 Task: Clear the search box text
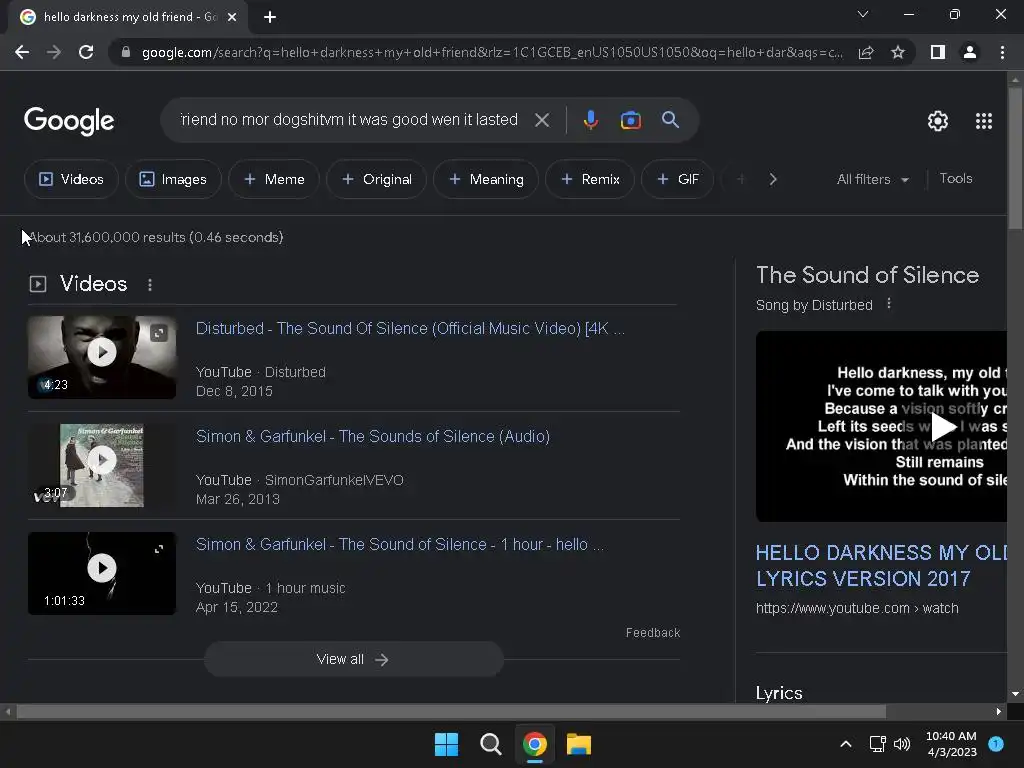(x=542, y=120)
